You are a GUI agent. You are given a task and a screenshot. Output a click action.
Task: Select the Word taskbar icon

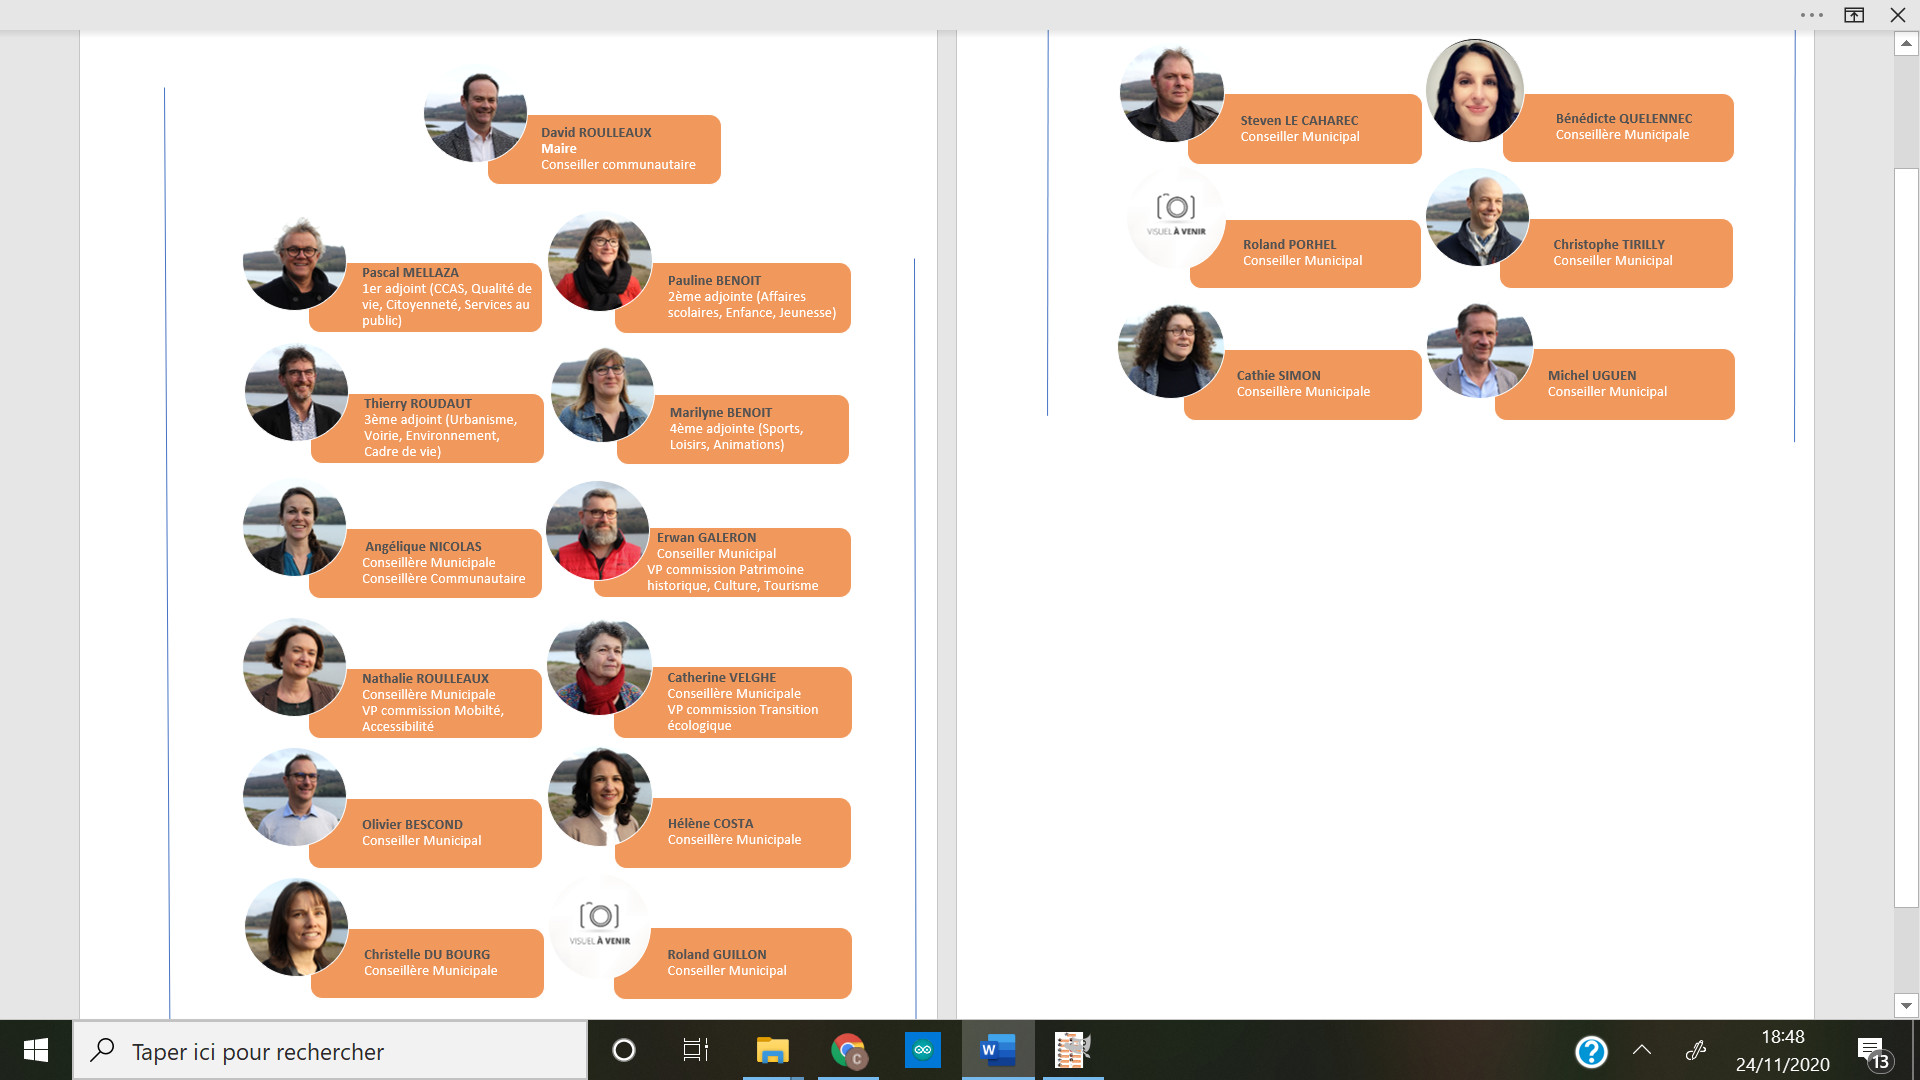coord(998,1050)
